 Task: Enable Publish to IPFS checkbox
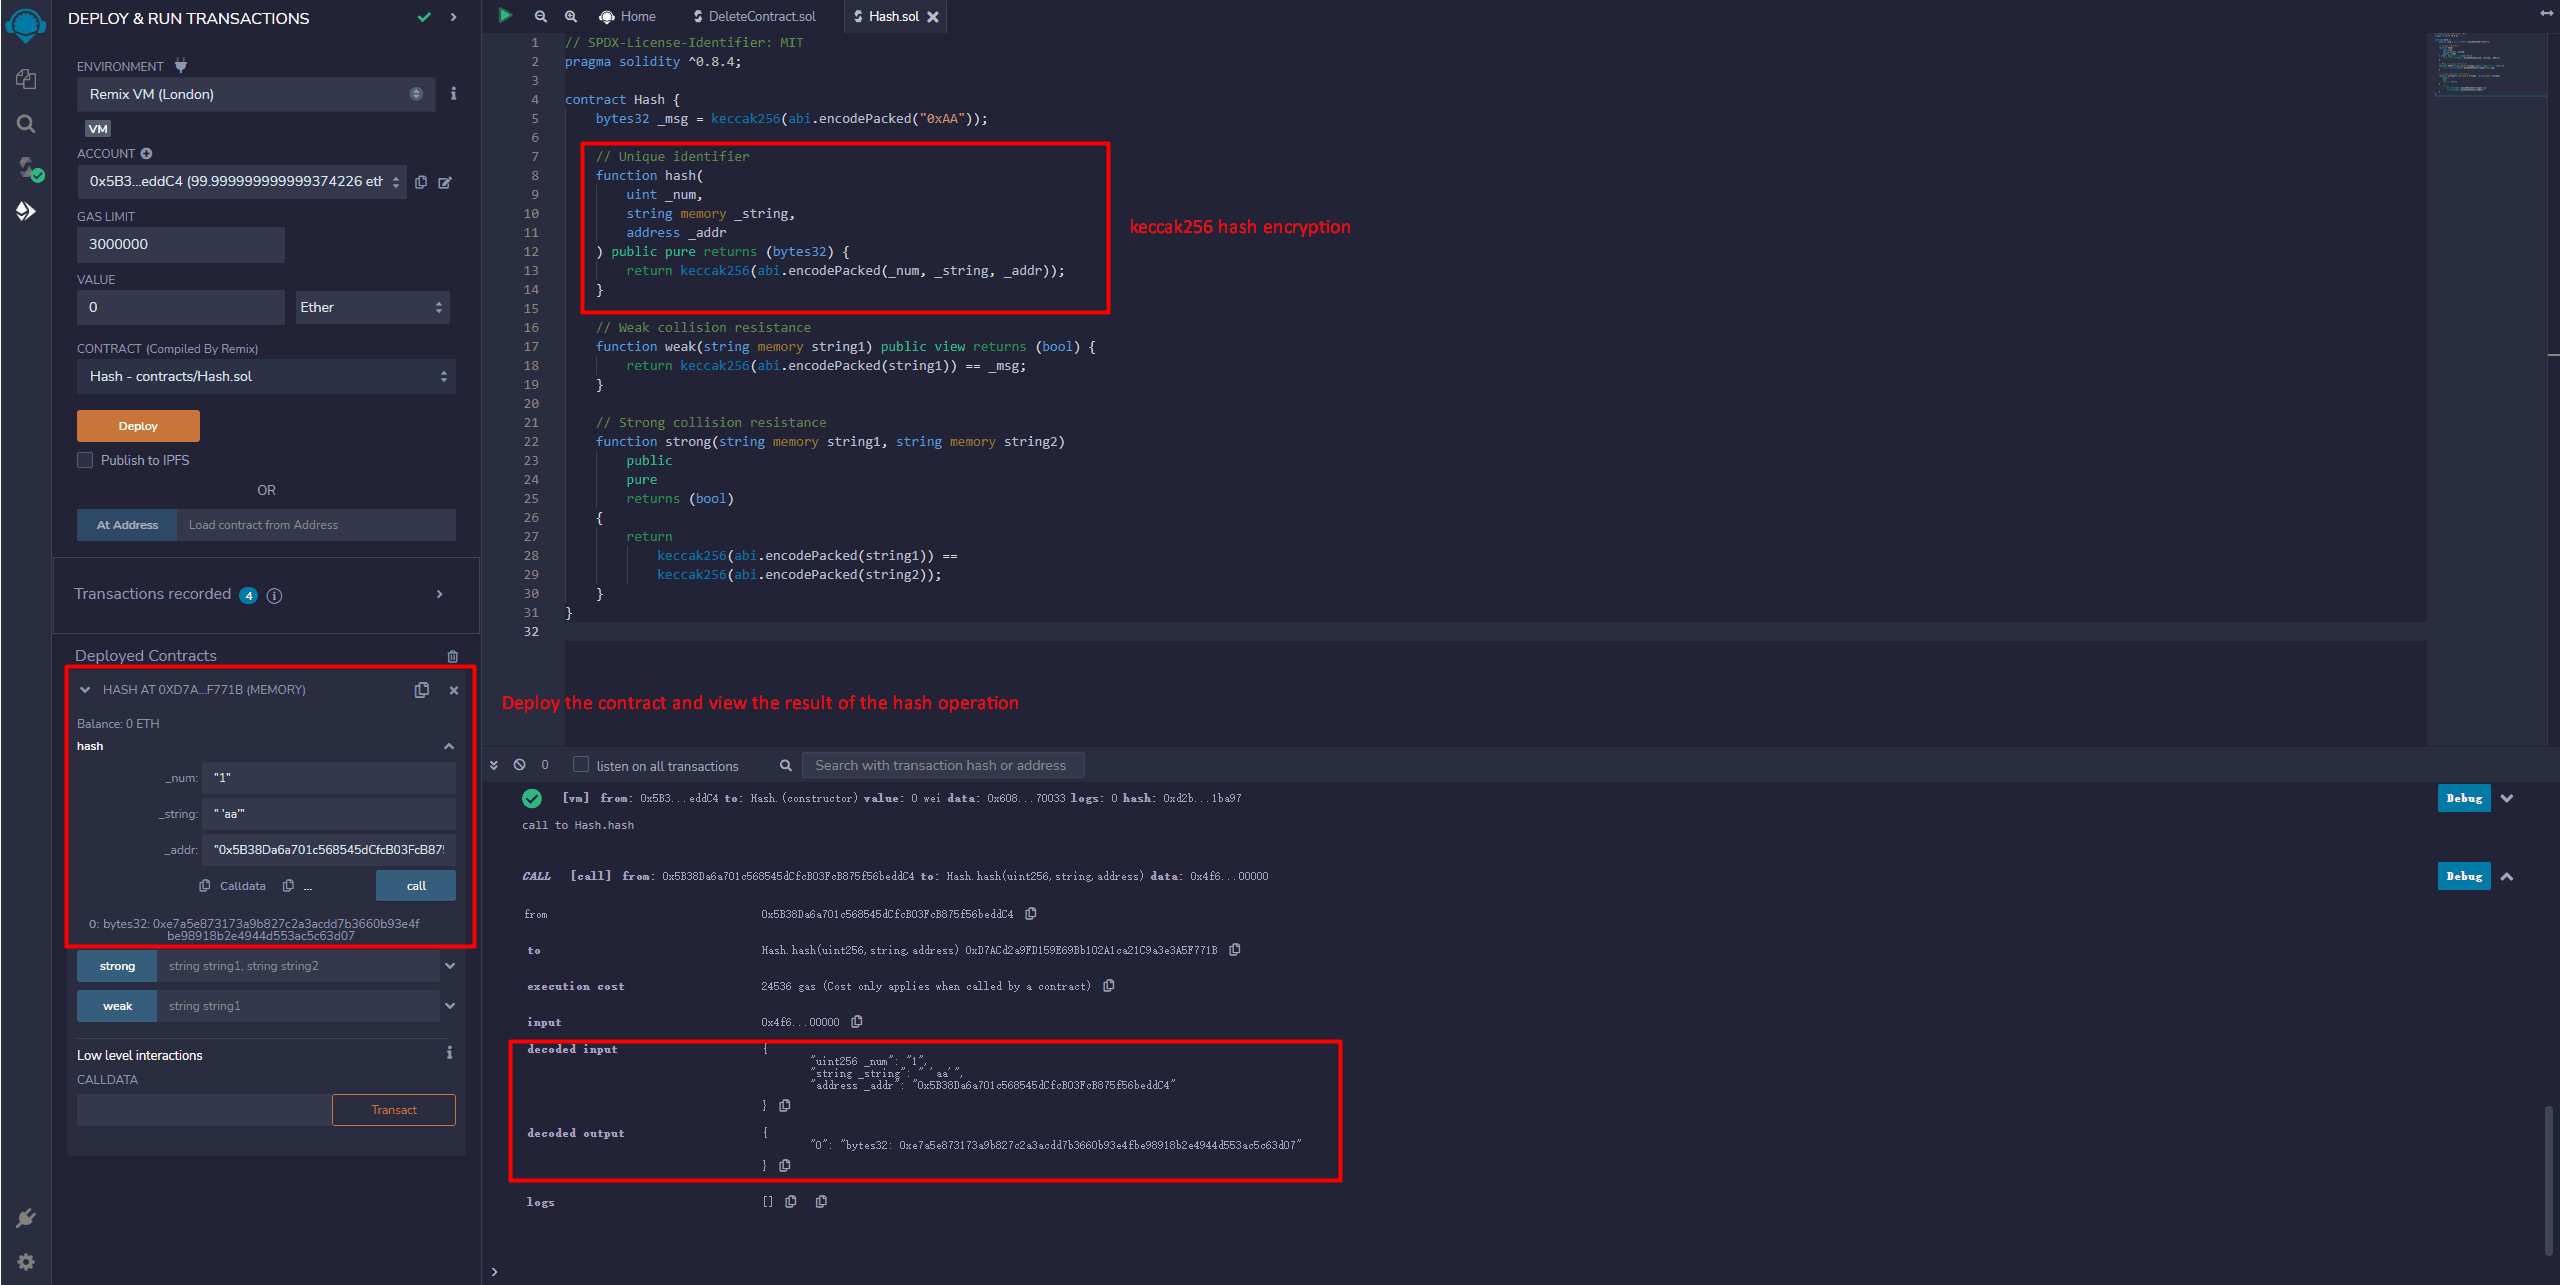[85, 460]
